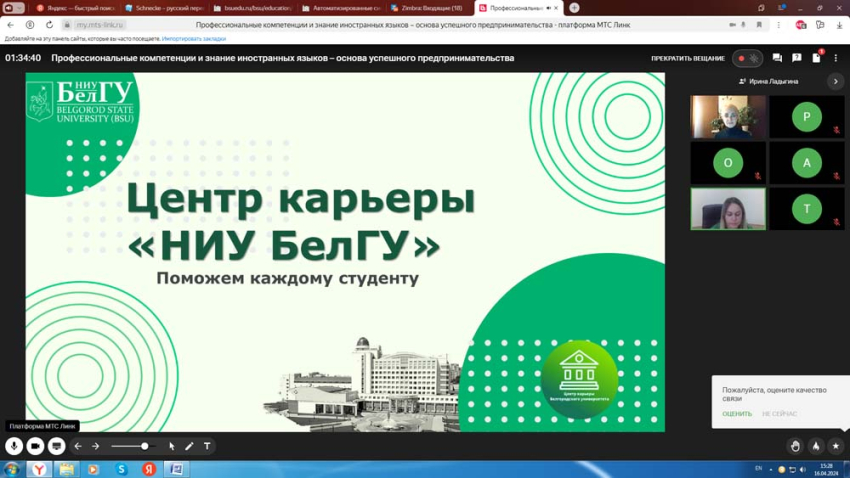Image resolution: width=850 pixels, height=478 pixels.
Task: Select participant T avatar tile
Action: [807, 209]
